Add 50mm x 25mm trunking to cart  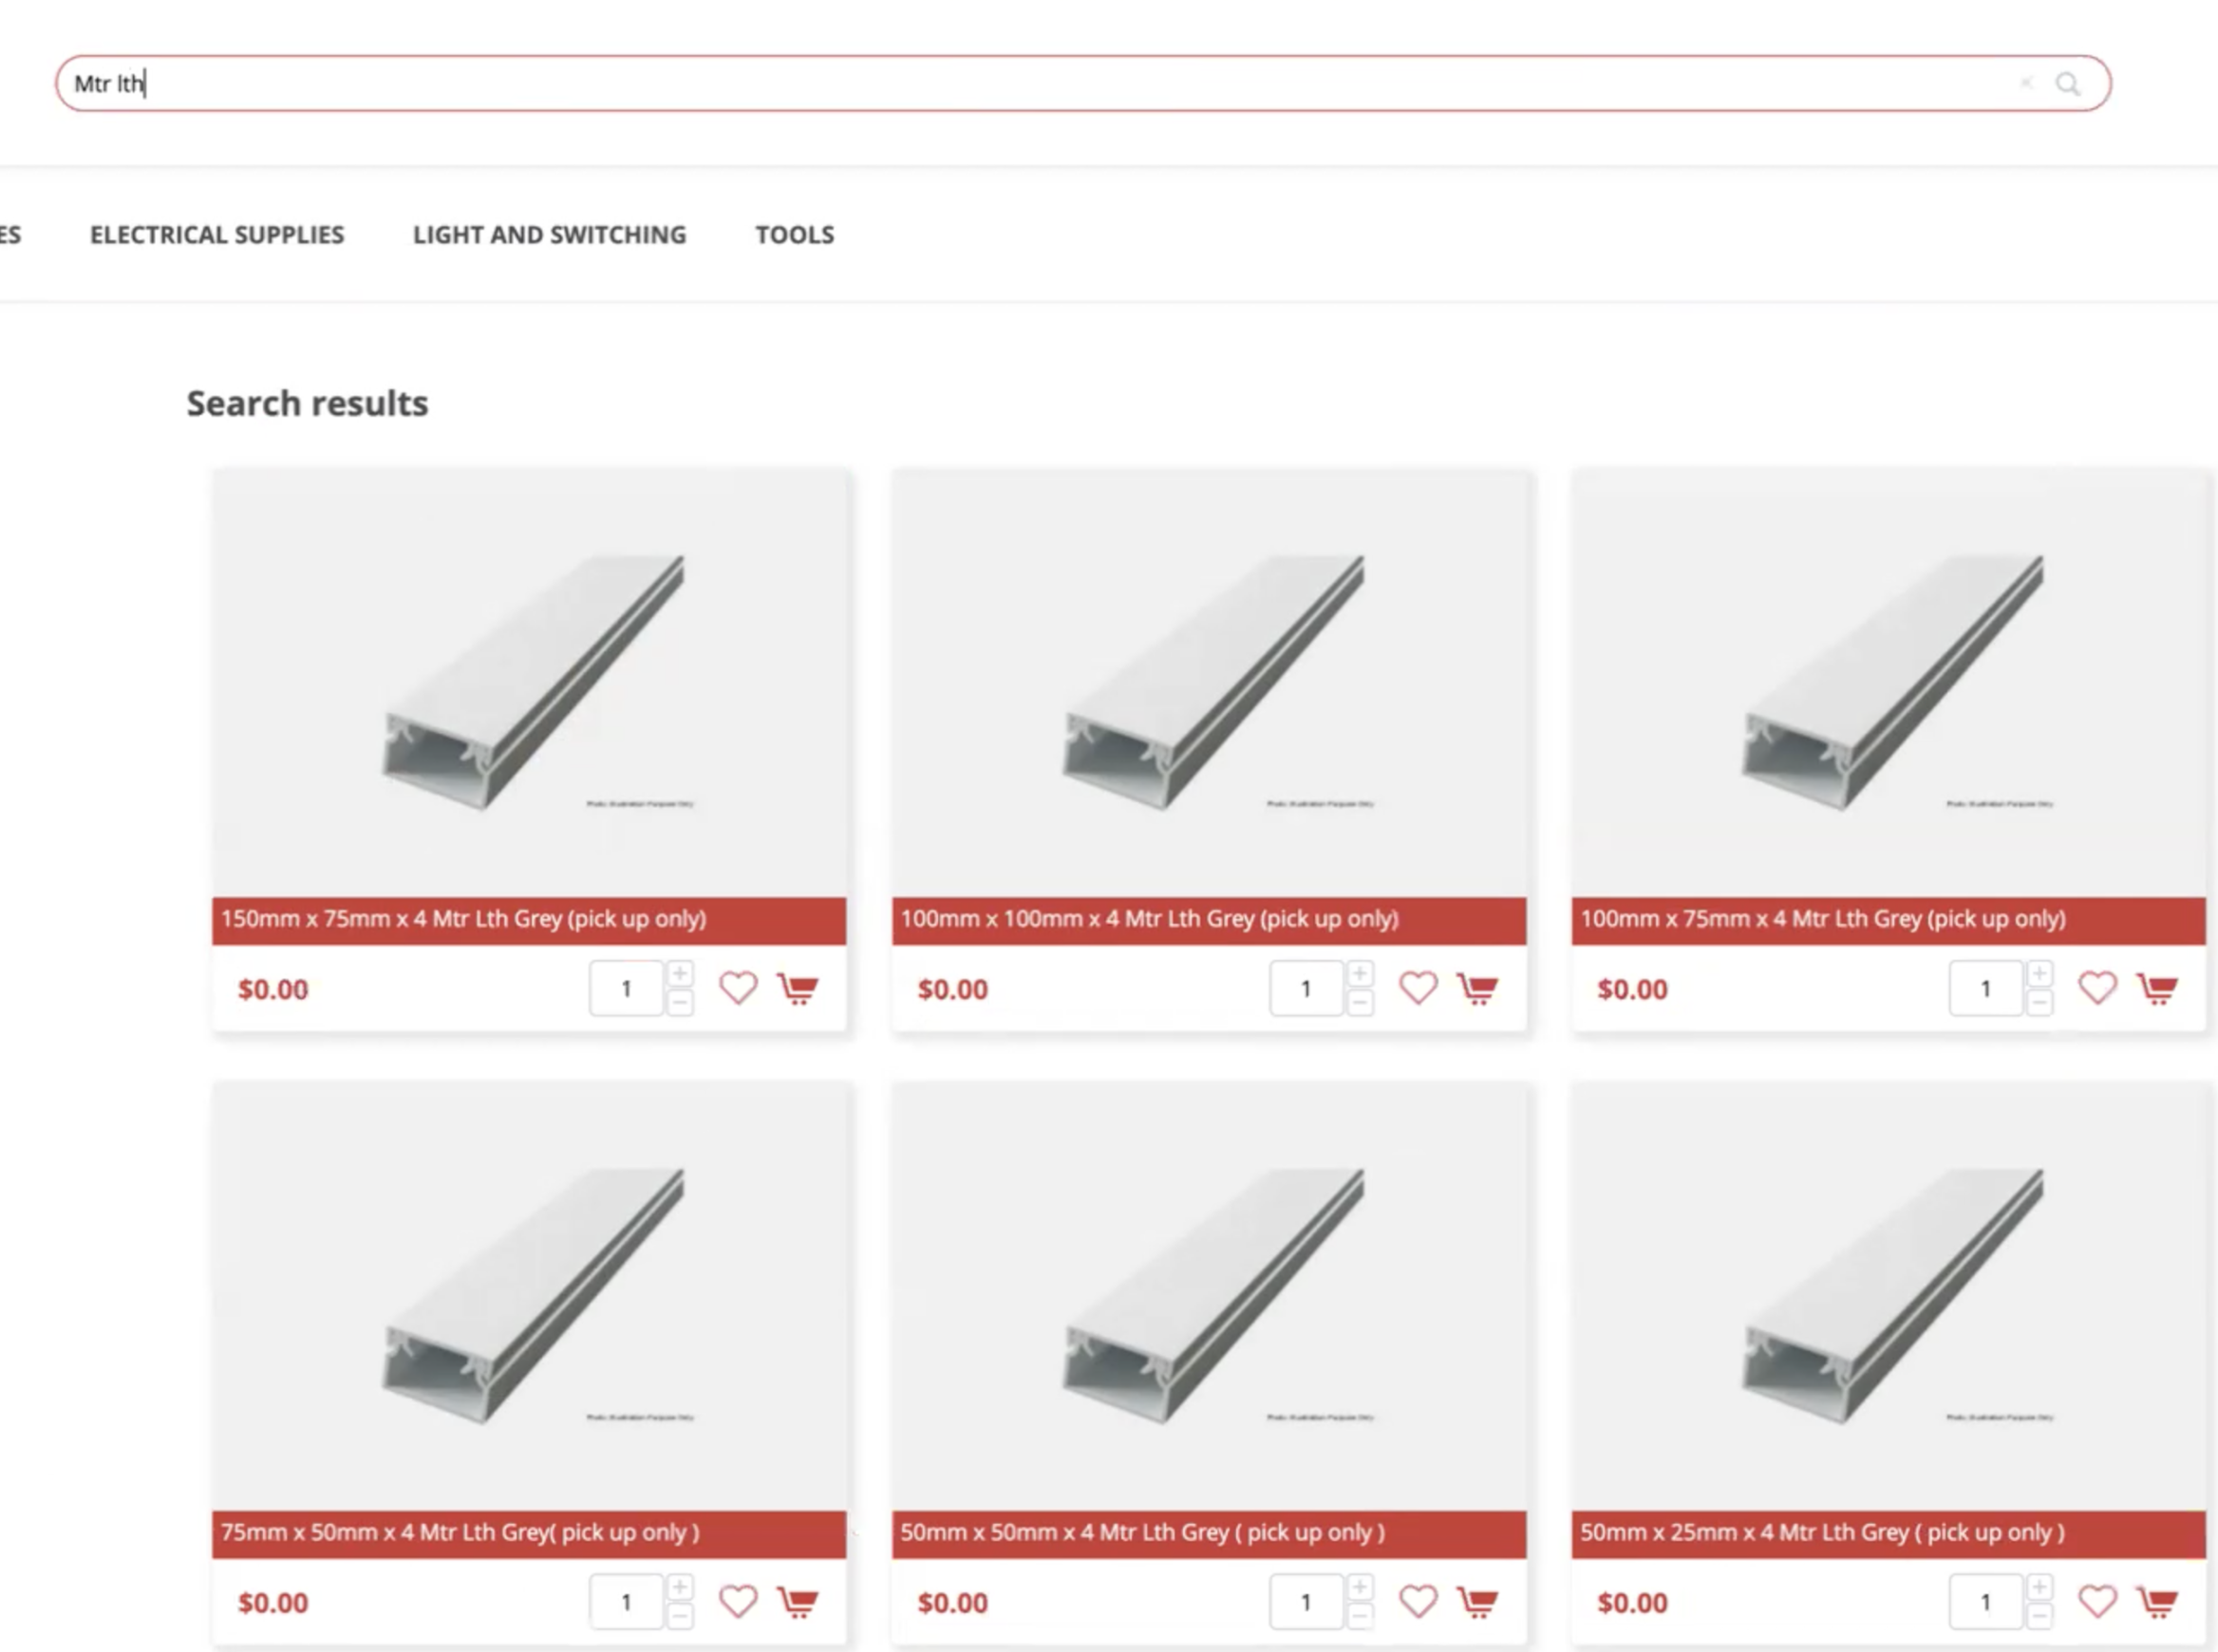[x=2158, y=1603]
